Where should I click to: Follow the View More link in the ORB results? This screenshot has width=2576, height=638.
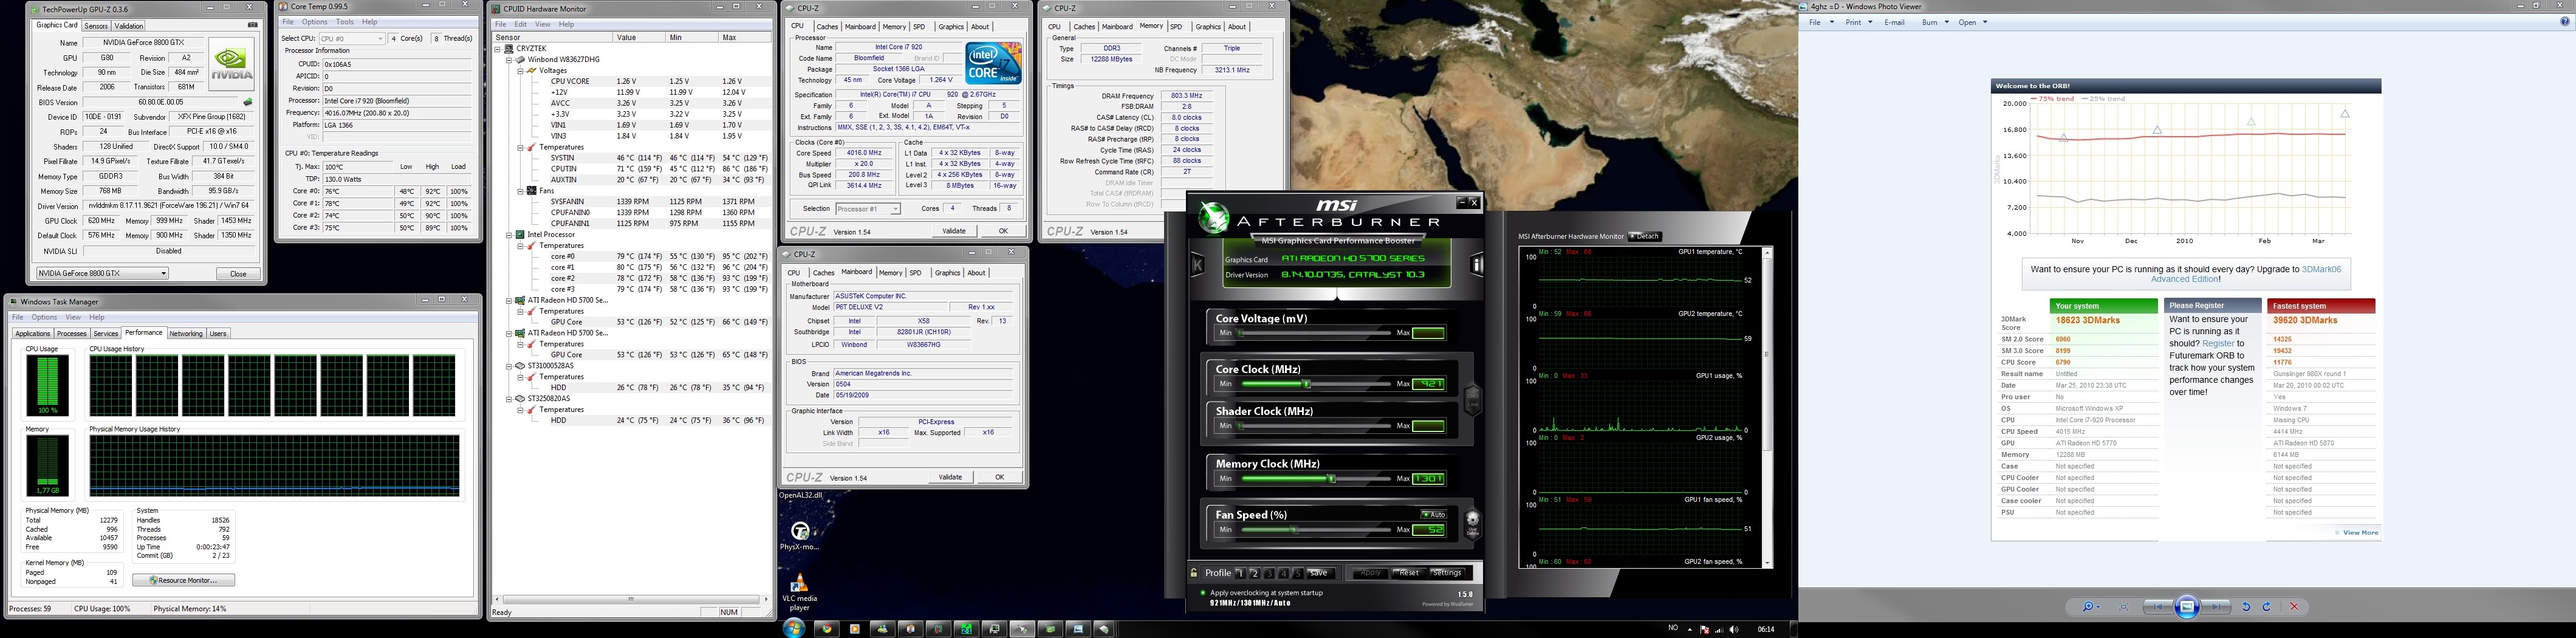(x=2361, y=533)
